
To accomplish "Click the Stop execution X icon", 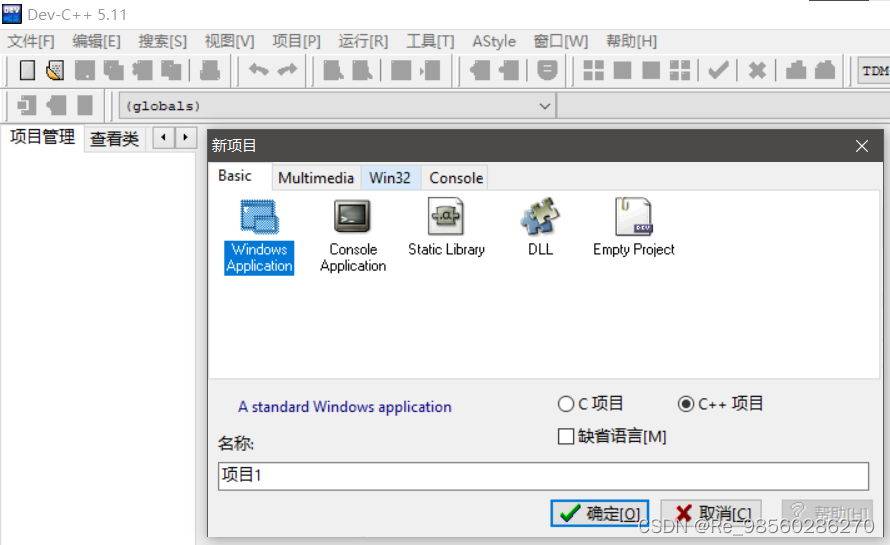I will [757, 70].
